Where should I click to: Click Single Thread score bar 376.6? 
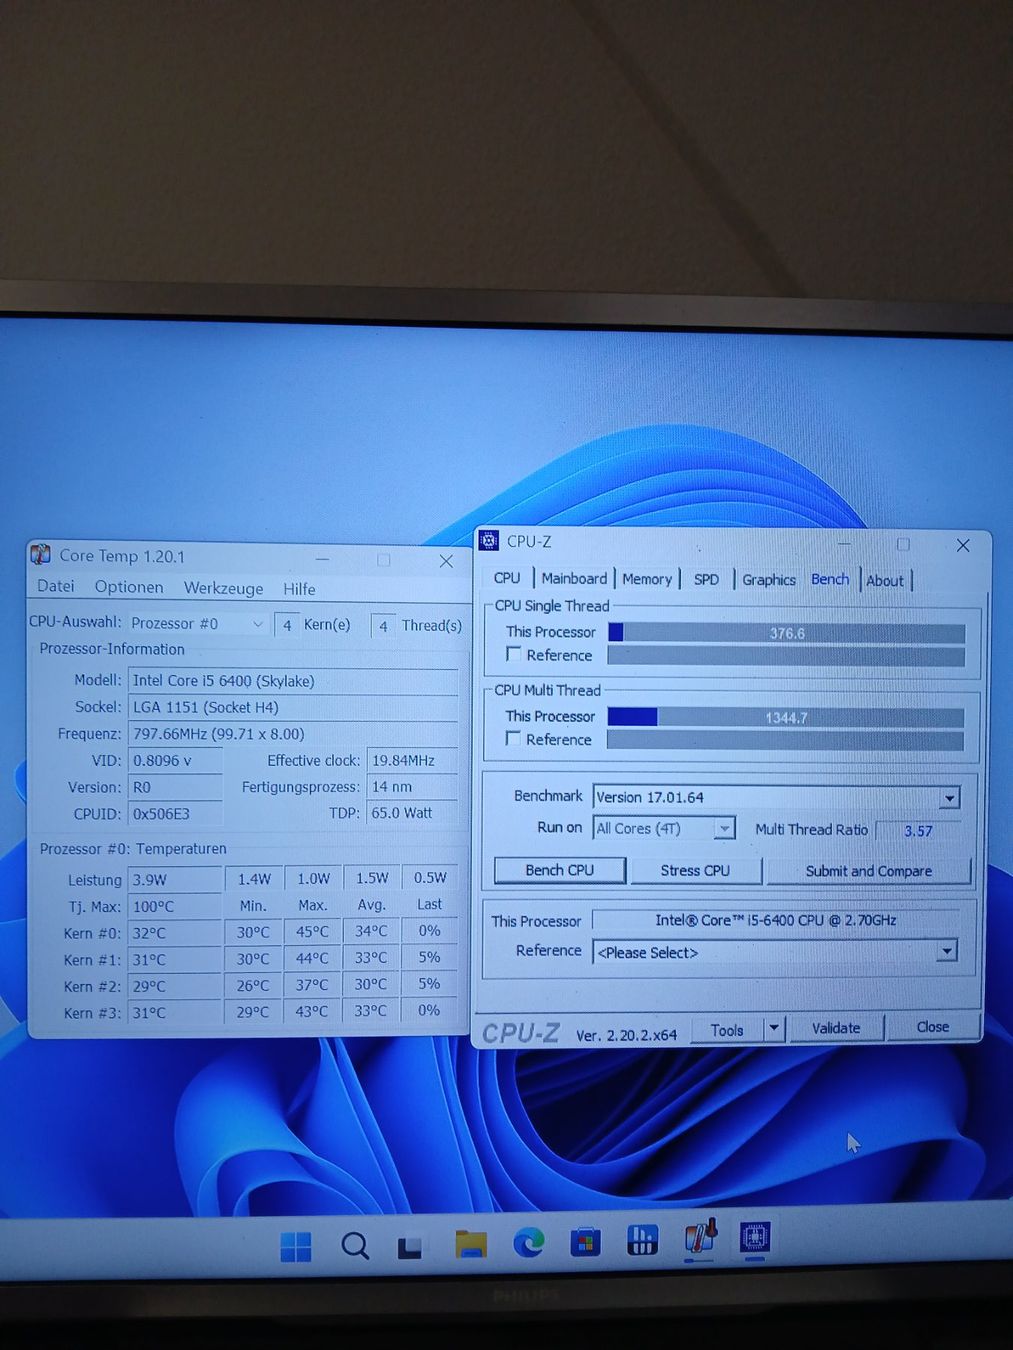[786, 633]
